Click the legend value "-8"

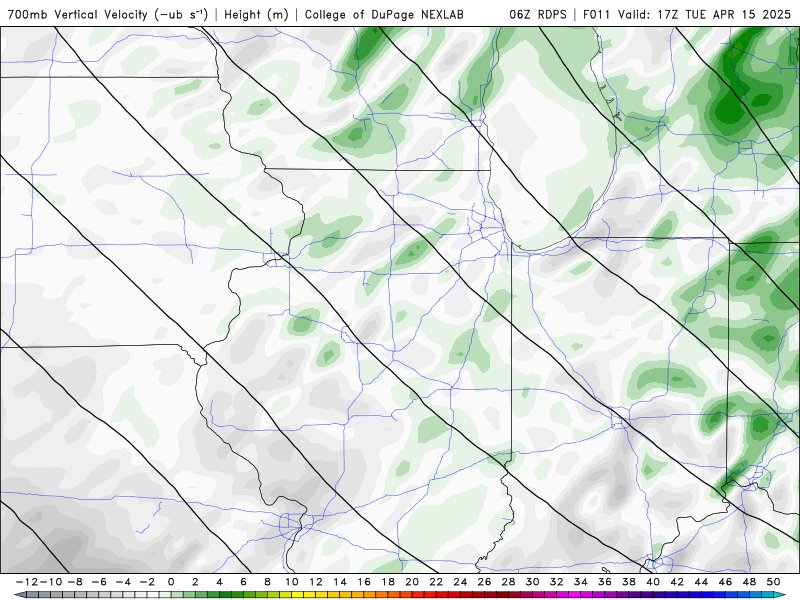pyautogui.click(x=75, y=582)
